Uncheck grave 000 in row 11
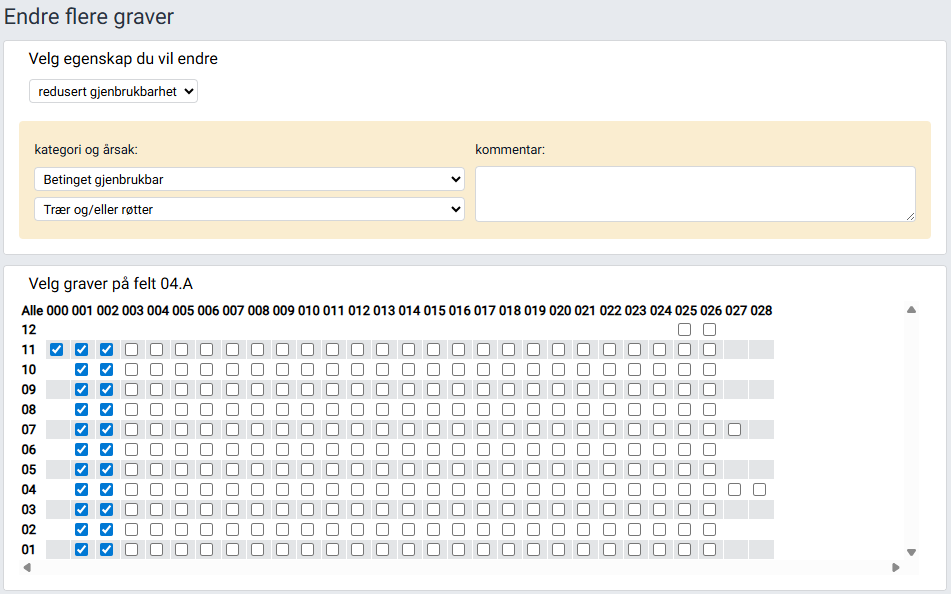This screenshot has height=594, width=951. [57, 349]
